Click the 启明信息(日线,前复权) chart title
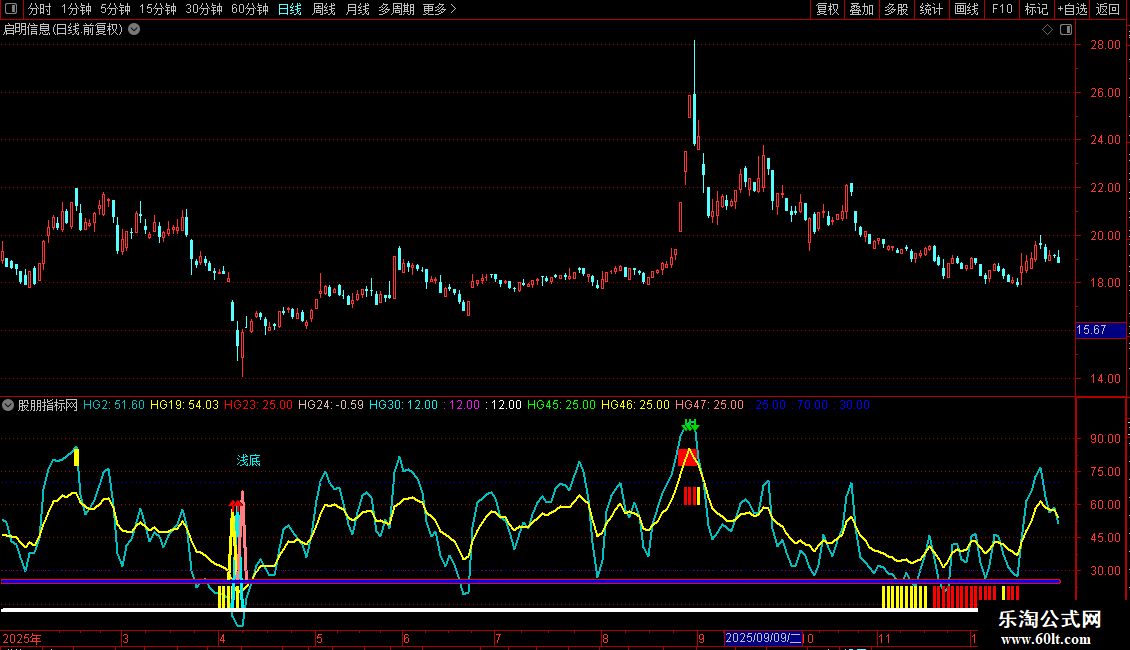The width and height of the screenshot is (1130, 650). 63,30
